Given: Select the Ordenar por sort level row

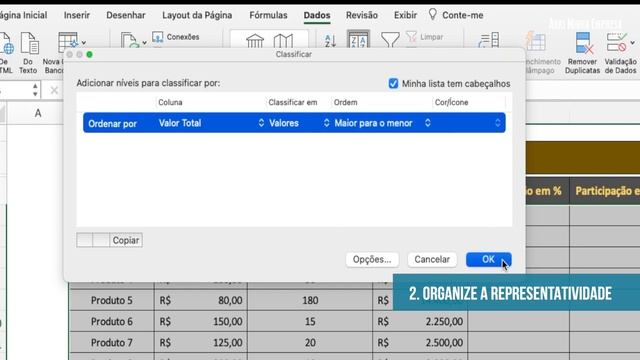Looking at the screenshot, I should [x=294, y=123].
